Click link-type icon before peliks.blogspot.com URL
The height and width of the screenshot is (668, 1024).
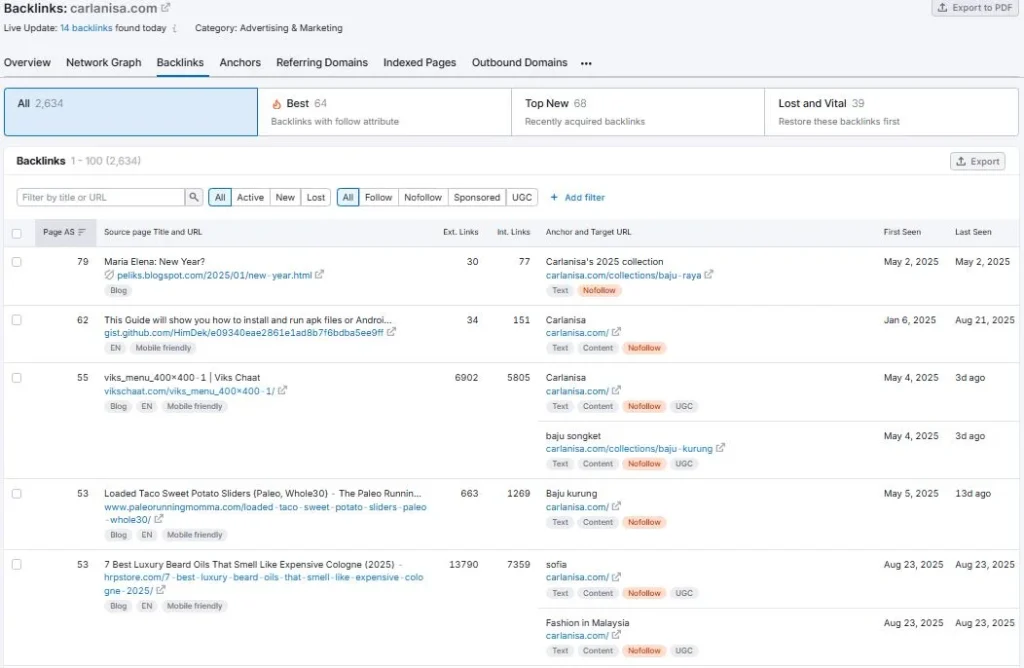tap(109, 275)
